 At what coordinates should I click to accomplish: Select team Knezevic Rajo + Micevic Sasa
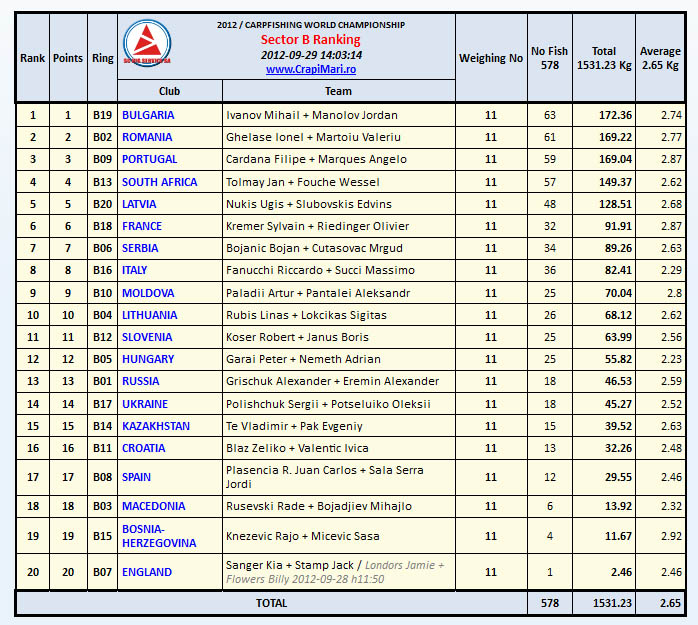click(303, 536)
